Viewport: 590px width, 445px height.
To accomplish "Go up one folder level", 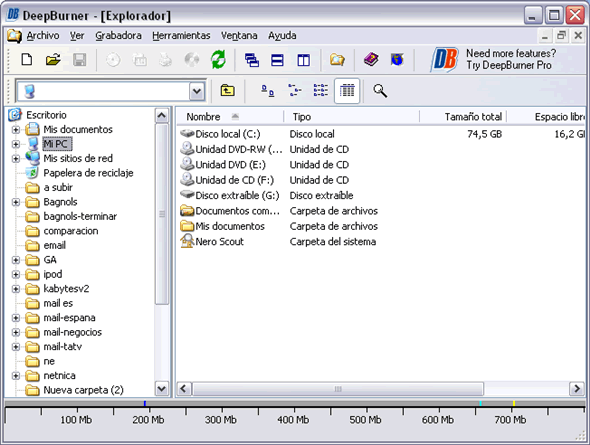I will [x=227, y=90].
